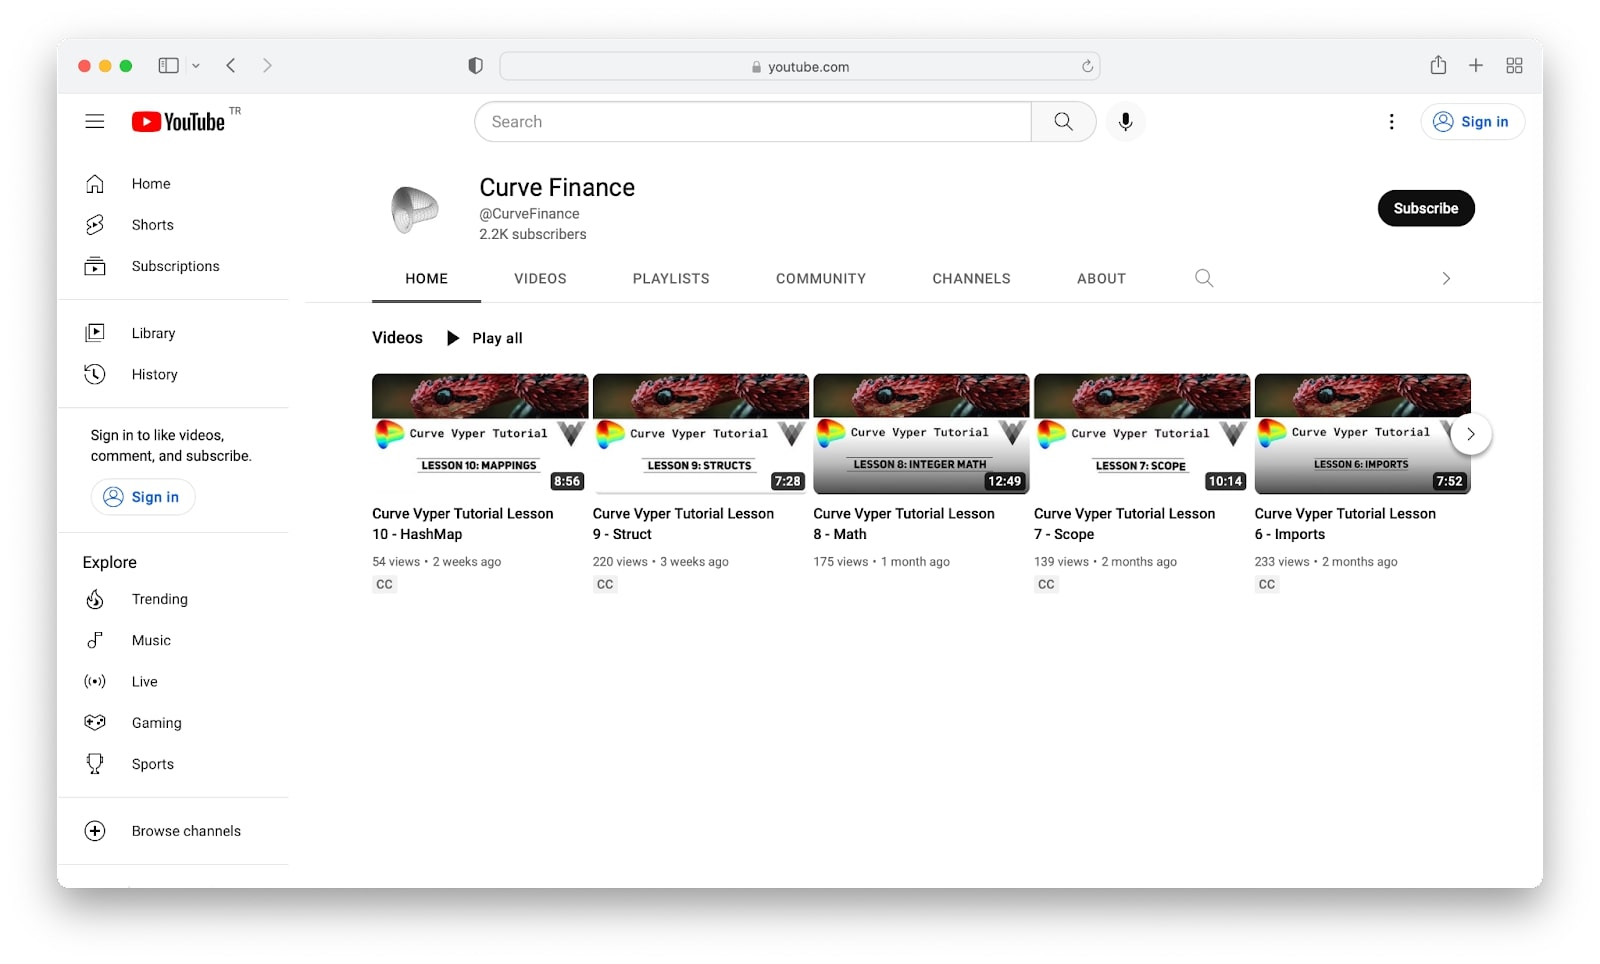Viewport: 1600px width, 964px height.
Task: Click the 'Curve Finance' channel name
Action: point(557,188)
